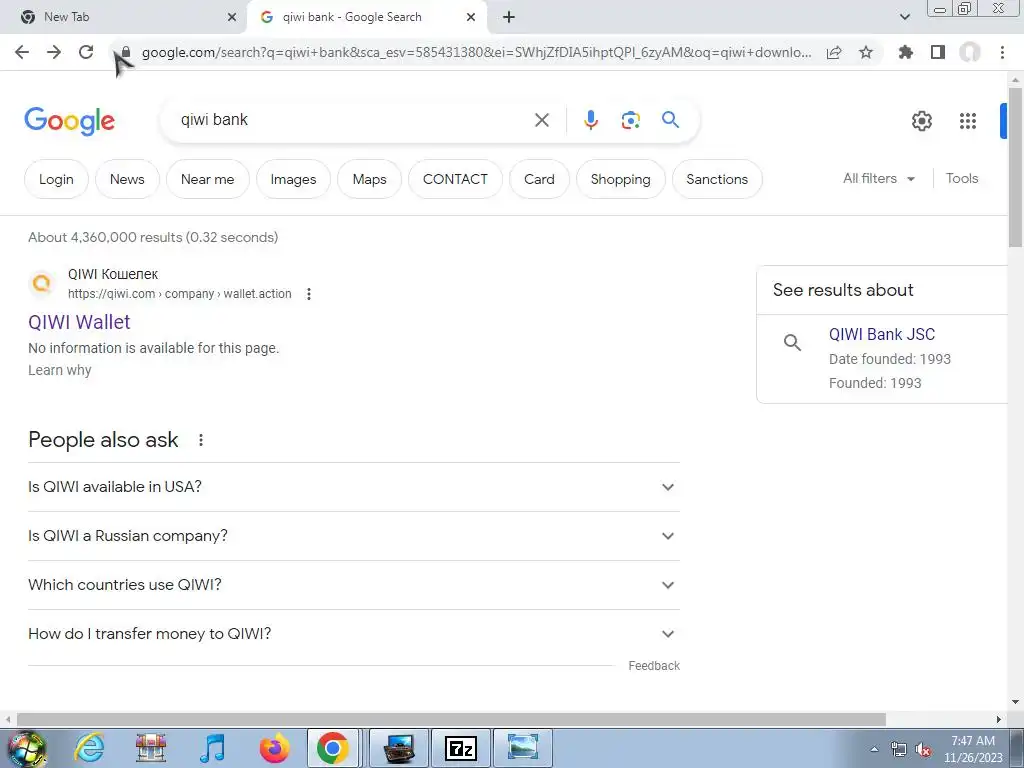Bookmark this page with the star icon
Screen dimensions: 1024x768
point(866,52)
